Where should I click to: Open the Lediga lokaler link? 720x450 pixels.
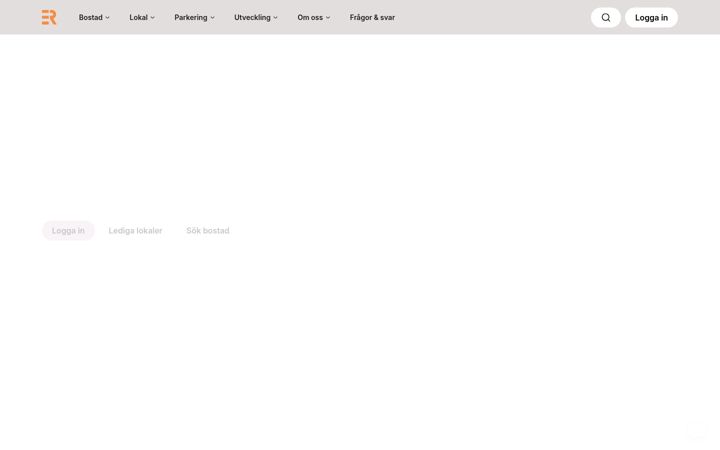(135, 231)
